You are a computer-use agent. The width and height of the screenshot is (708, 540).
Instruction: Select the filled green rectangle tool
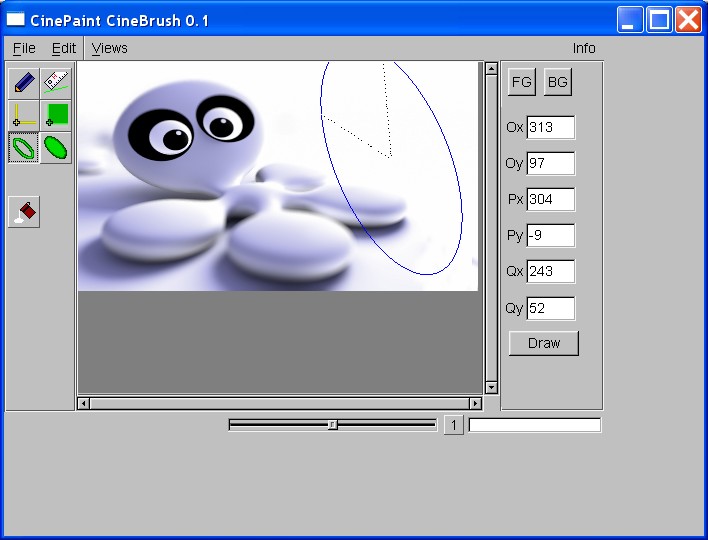[x=56, y=115]
